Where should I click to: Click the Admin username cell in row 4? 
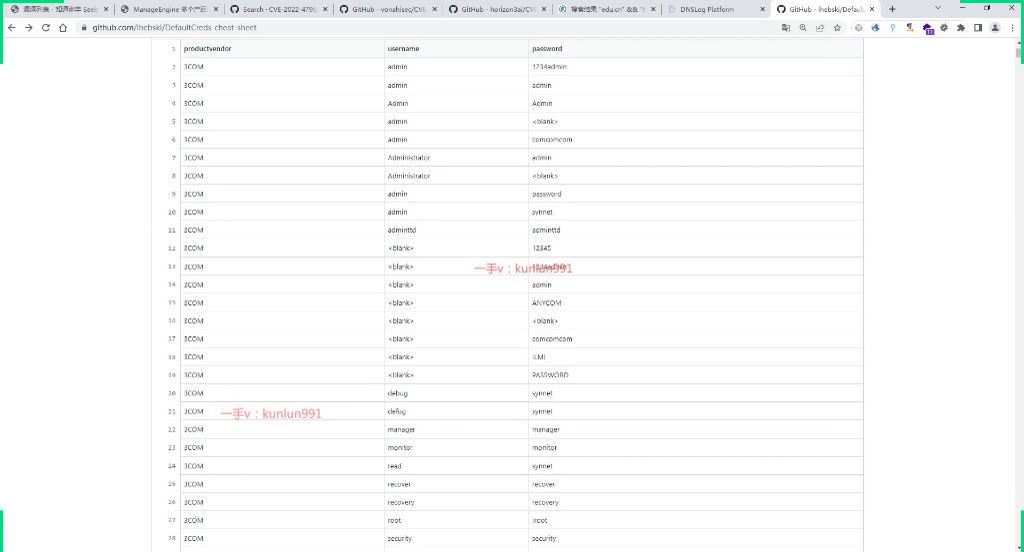tap(456, 104)
